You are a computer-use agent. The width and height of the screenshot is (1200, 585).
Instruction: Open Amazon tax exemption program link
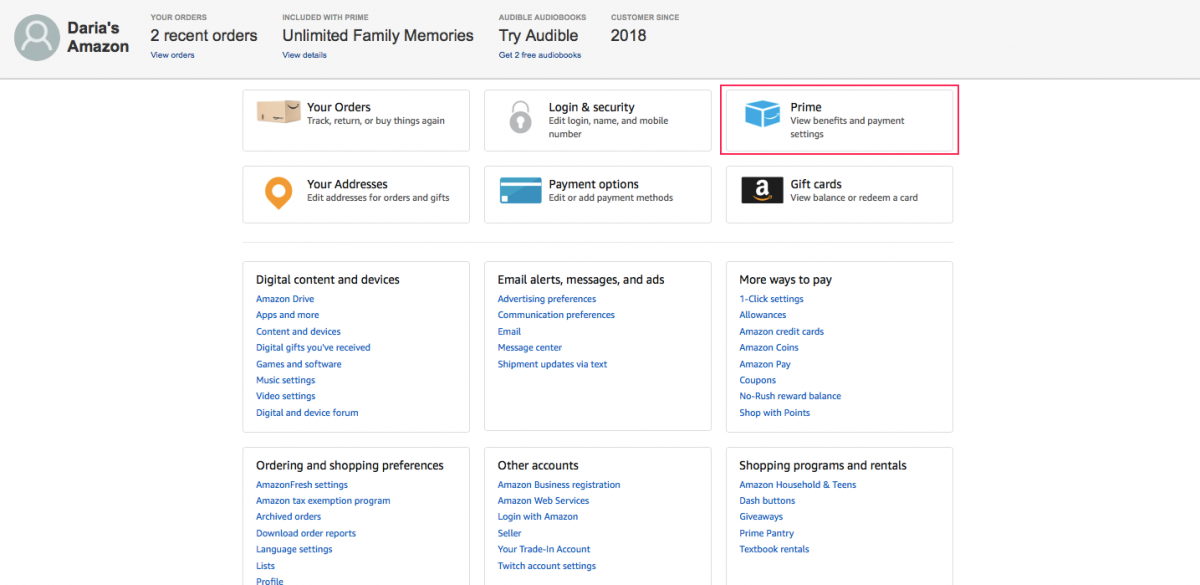tap(323, 501)
